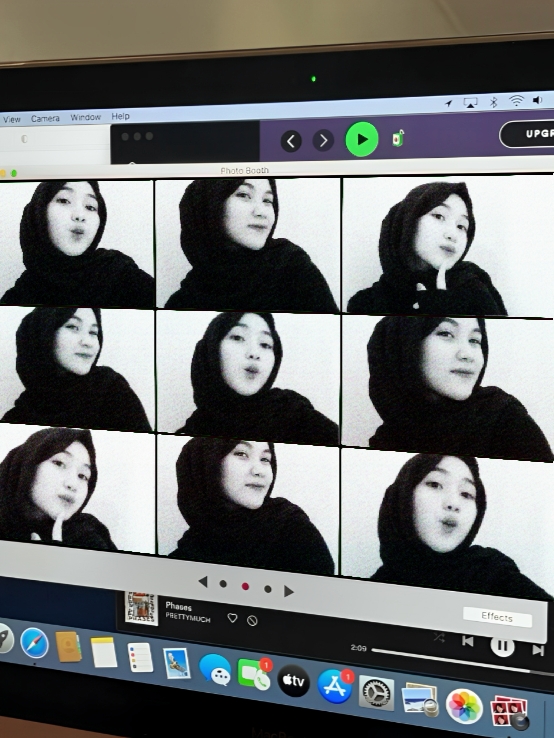Select the center effect preview tile
This screenshot has height=738, width=554.
pyautogui.click(x=248, y=377)
